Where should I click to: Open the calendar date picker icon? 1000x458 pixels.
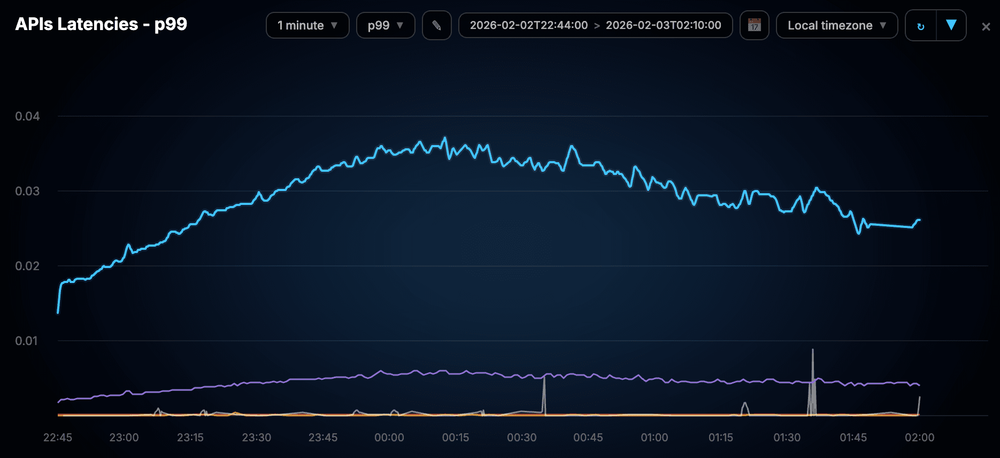[x=753, y=25]
